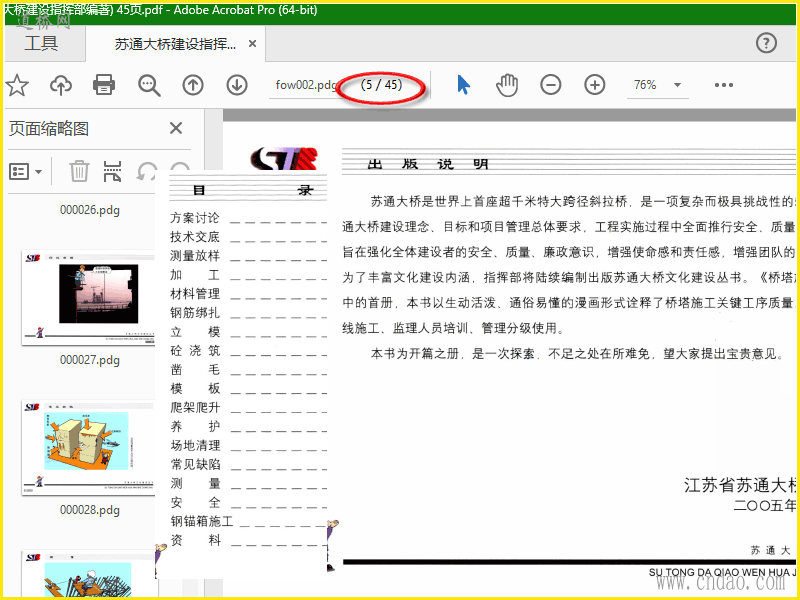Viewport: 800px width, 600px height.
Task: Zoom out with minus icon
Action: pos(551,85)
